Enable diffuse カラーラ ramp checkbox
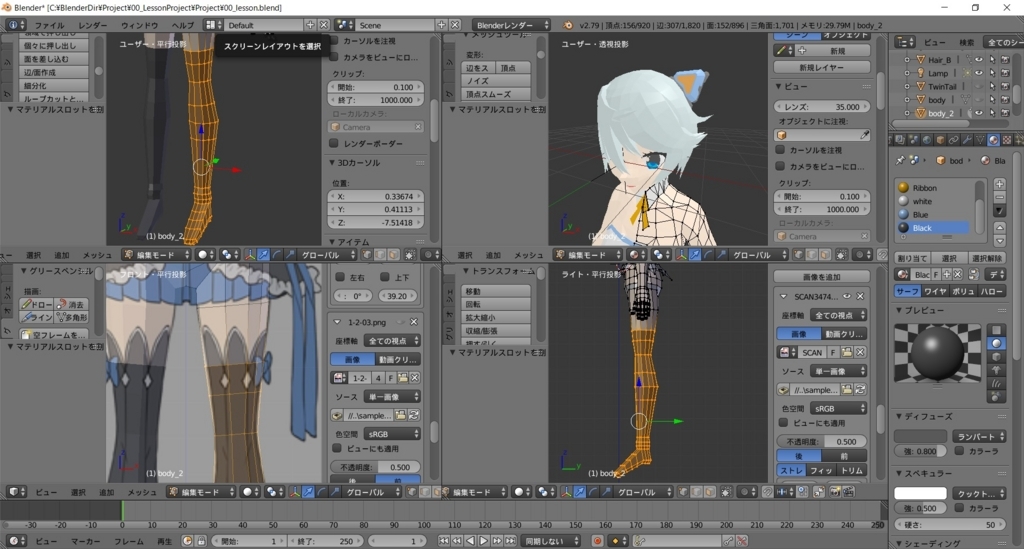 pos(959,450)
